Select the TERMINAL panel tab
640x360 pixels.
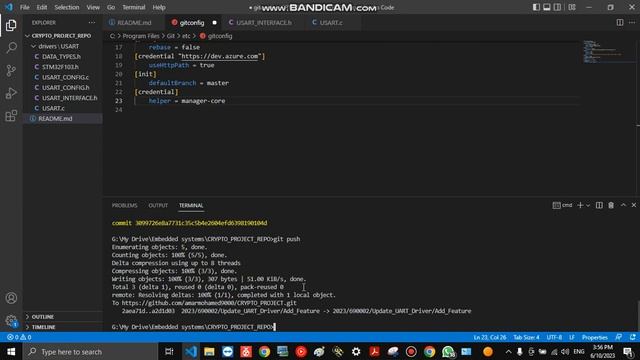tap(191, 205)
